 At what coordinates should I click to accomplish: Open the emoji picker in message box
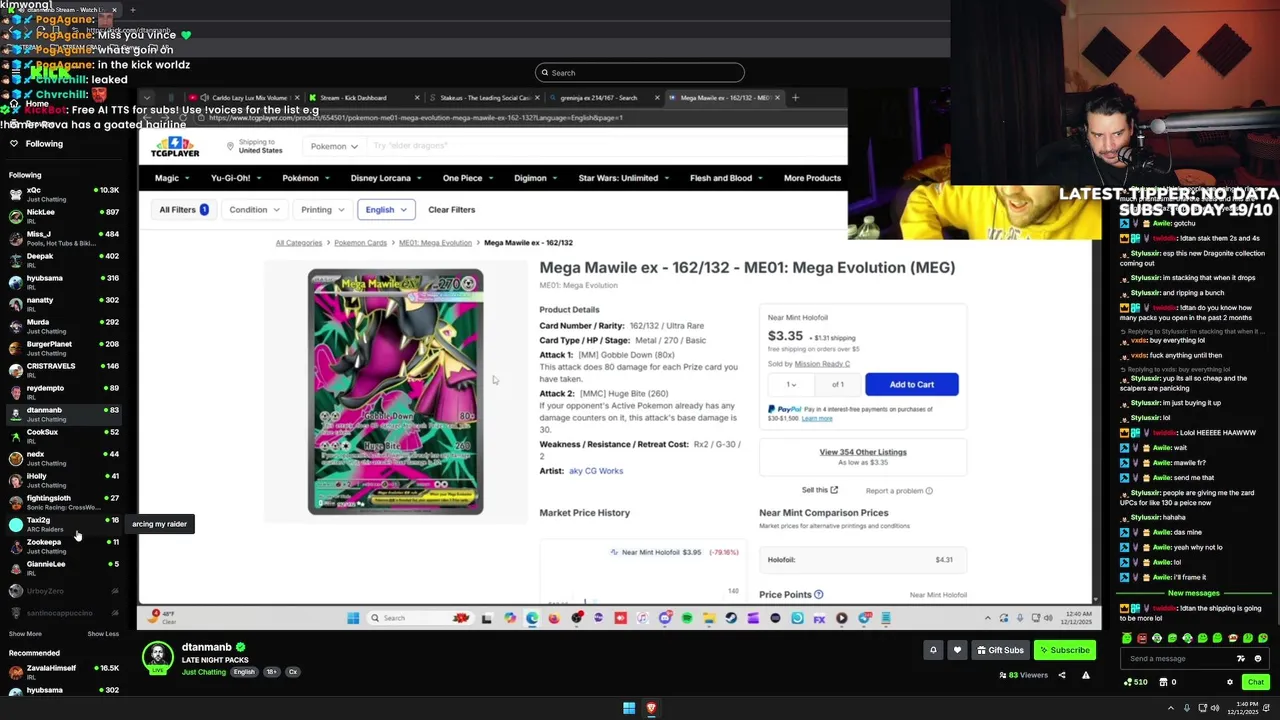click(x=1258, y=658)
